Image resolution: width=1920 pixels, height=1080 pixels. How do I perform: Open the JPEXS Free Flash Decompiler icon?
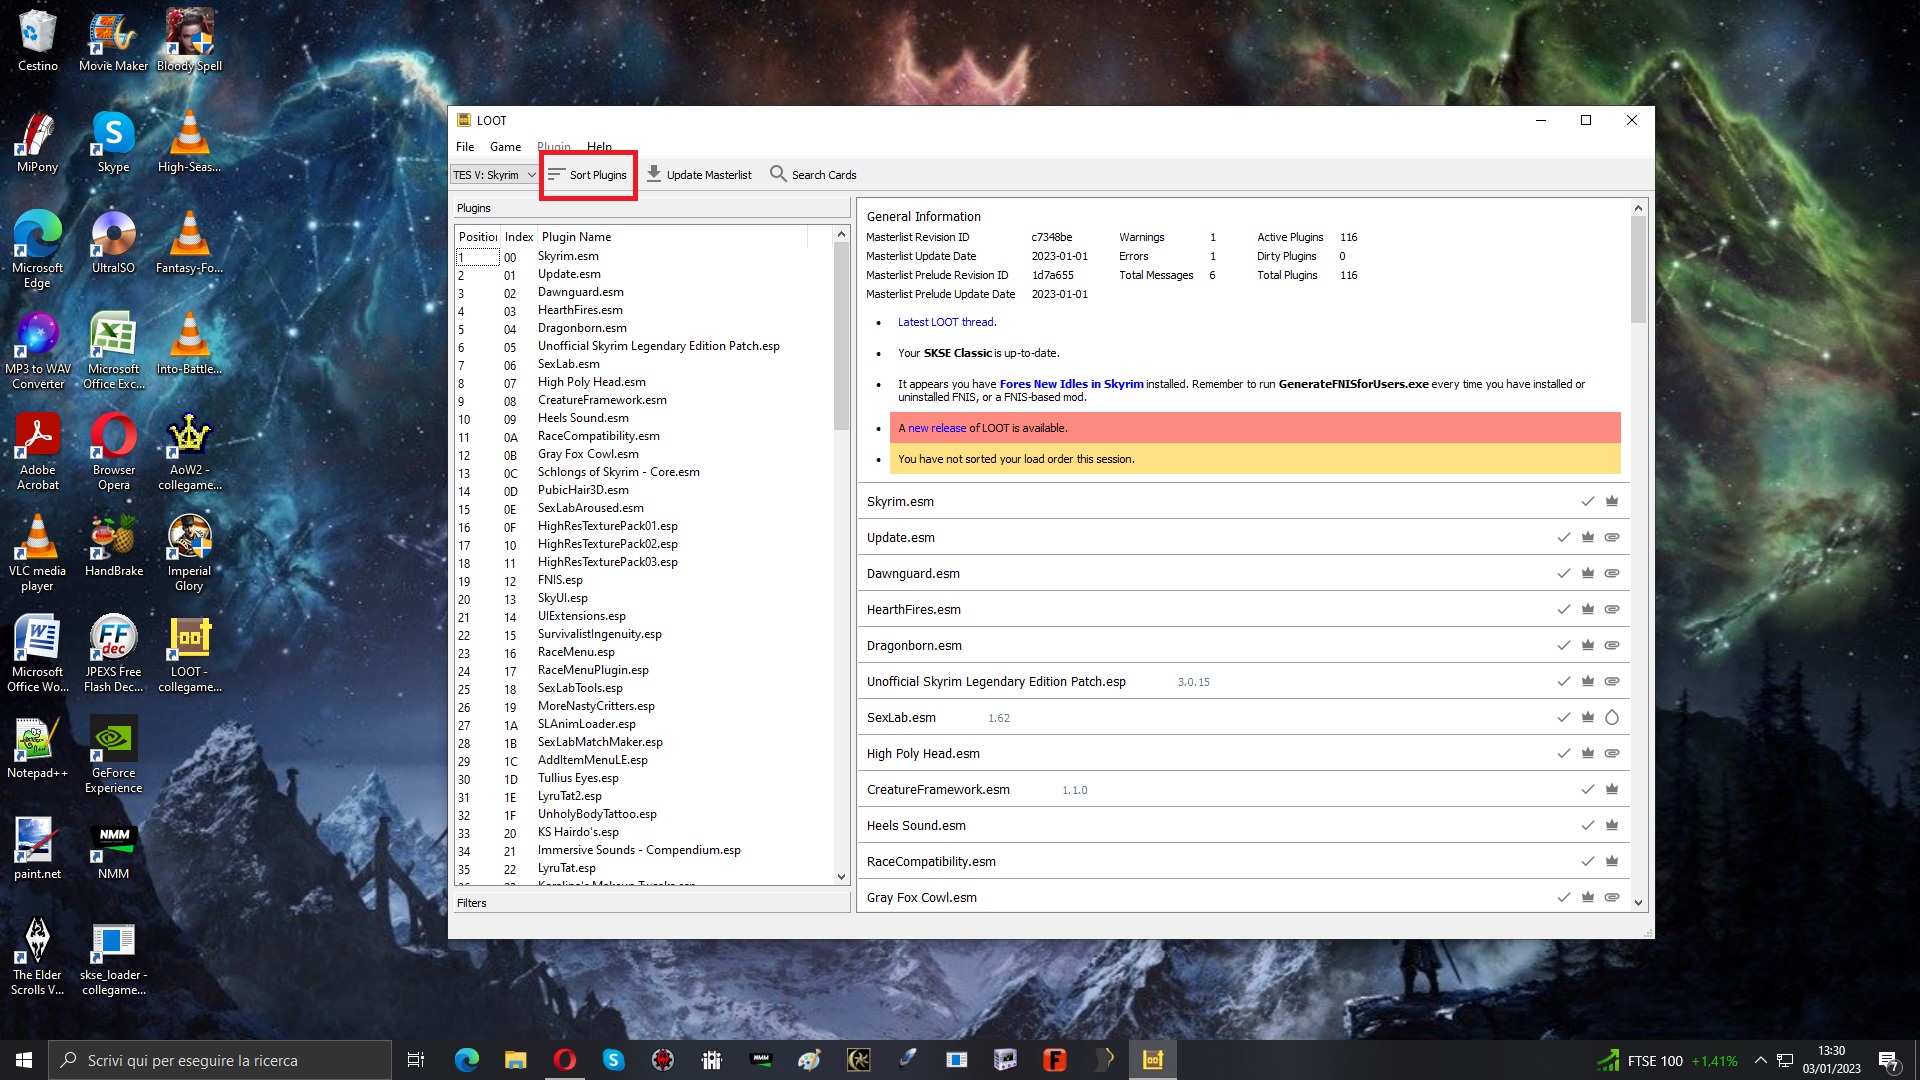113,653
